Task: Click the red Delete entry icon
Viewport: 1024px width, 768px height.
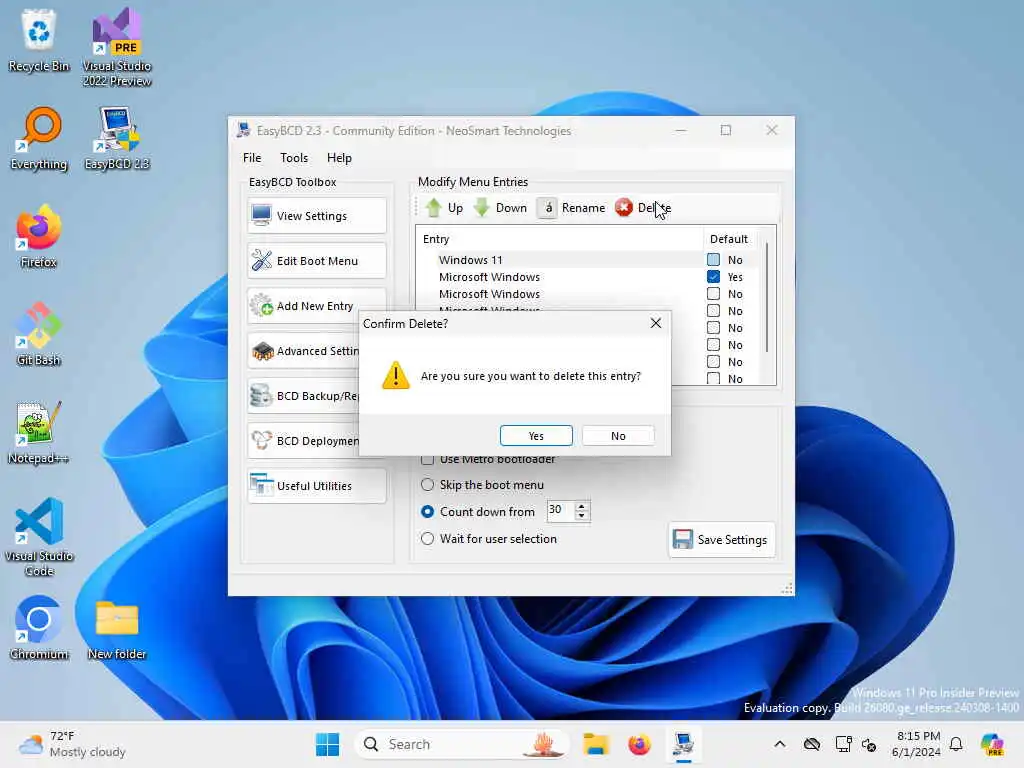Action: (x=624, y=208)
